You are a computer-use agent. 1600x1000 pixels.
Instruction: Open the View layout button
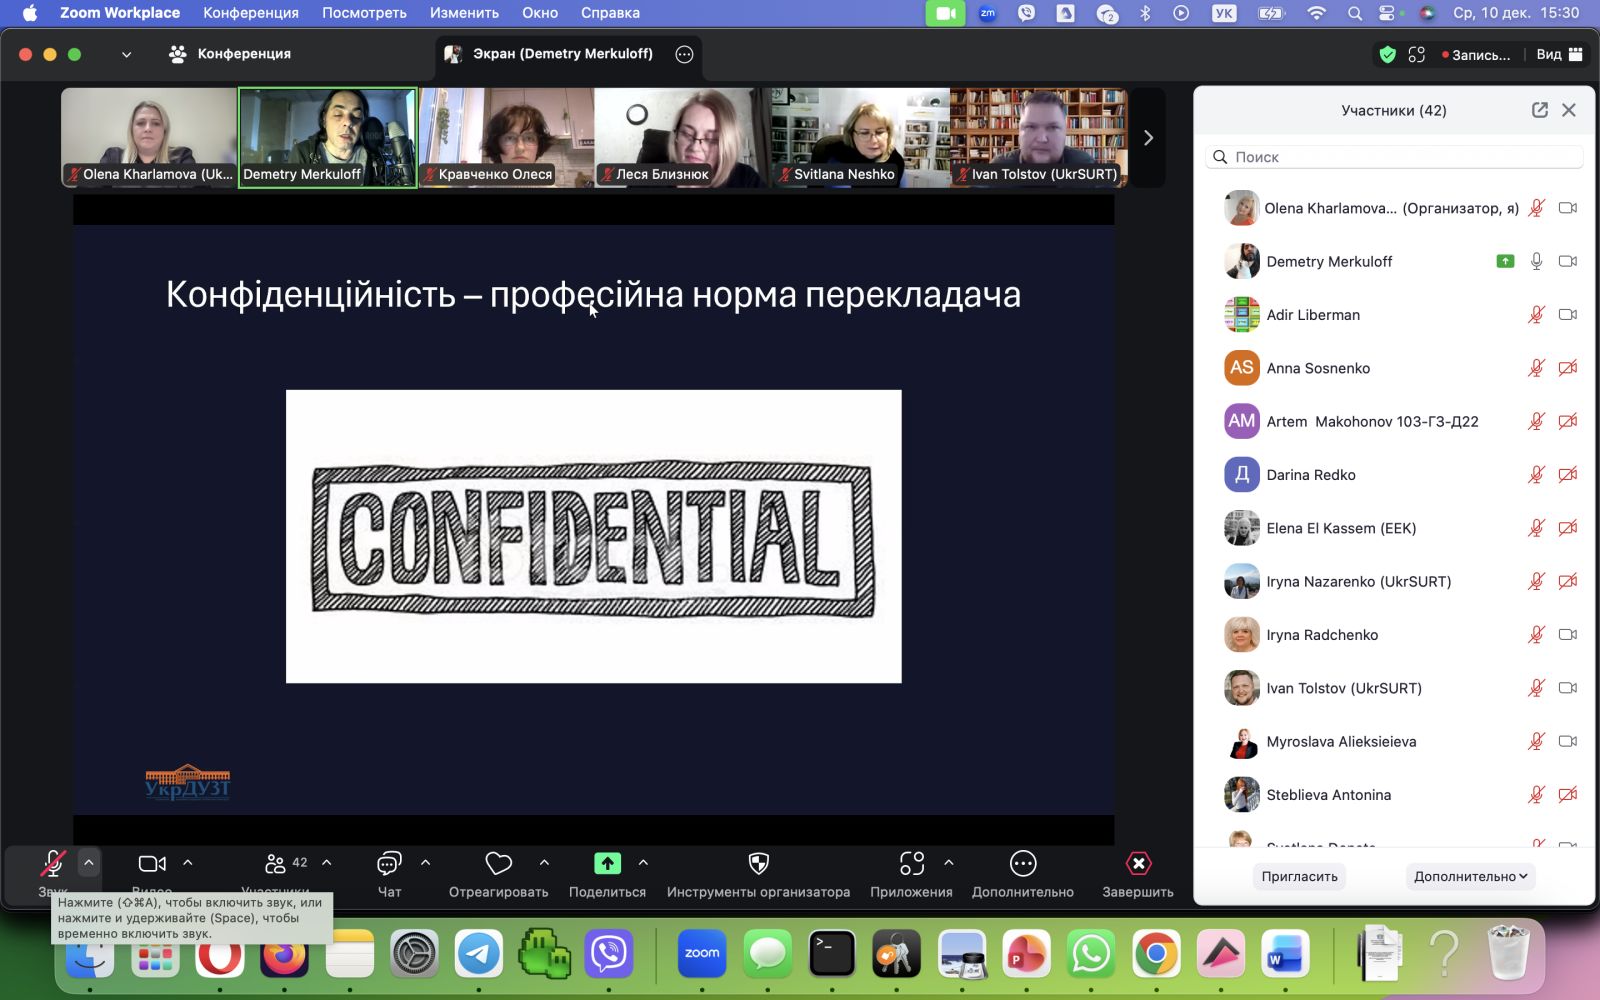coord(1559,54)
